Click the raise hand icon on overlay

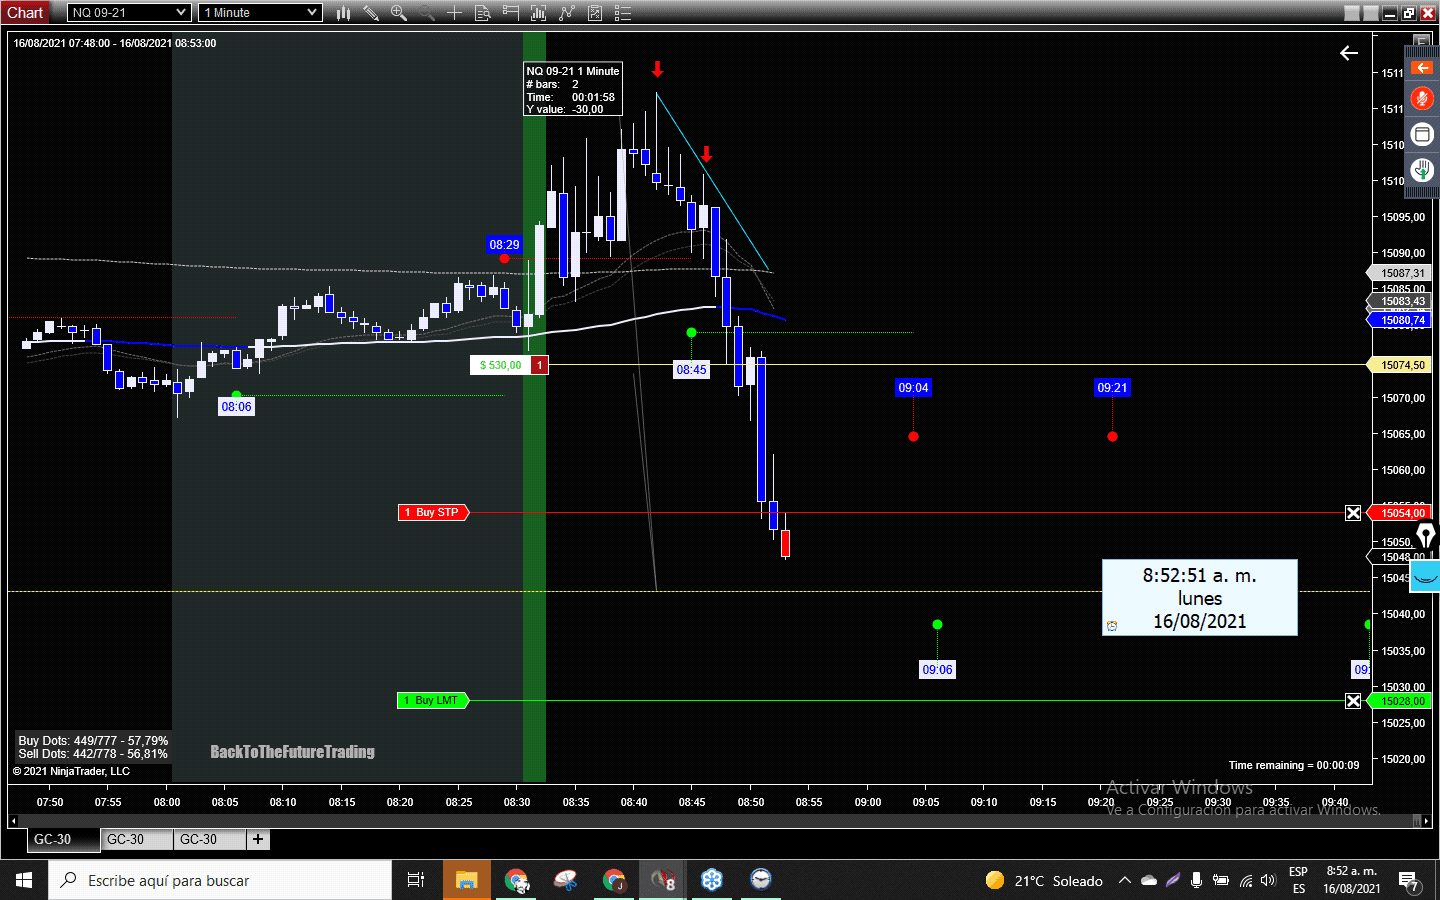(x=1422, y=170)
